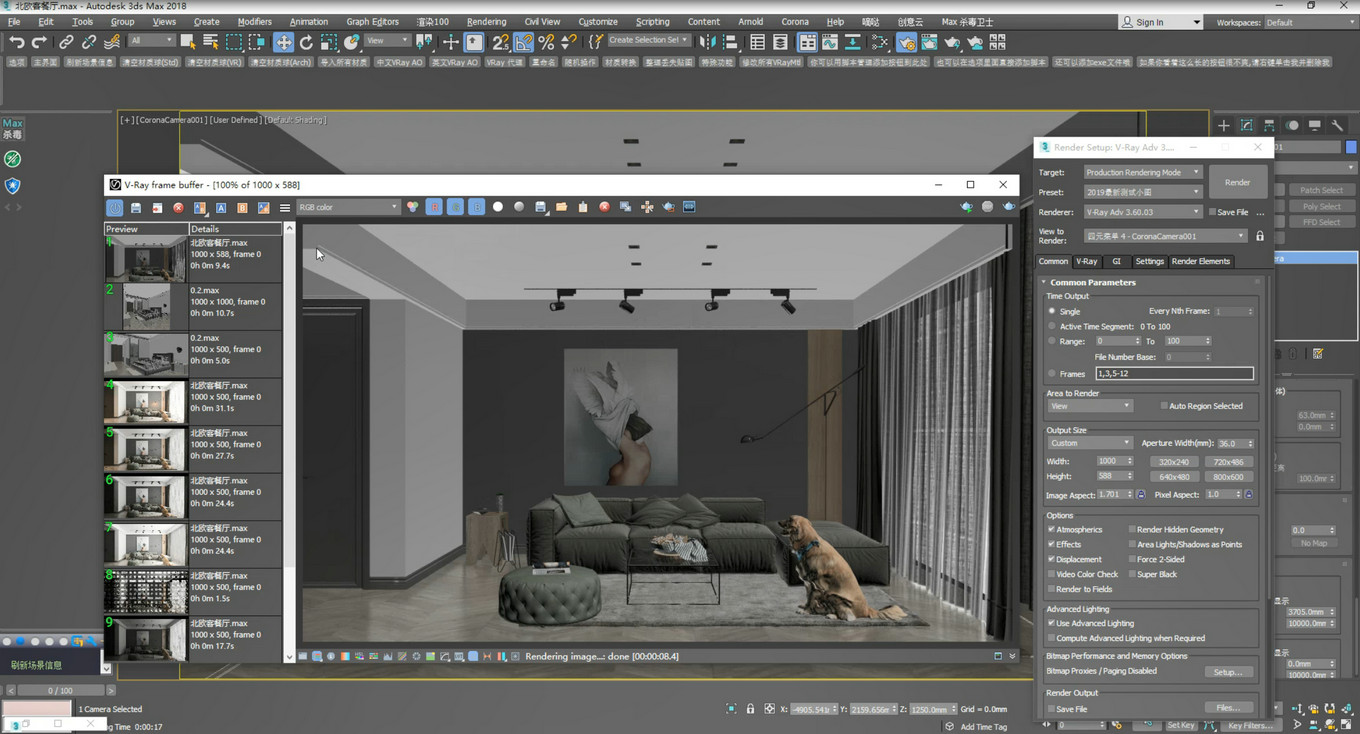Choose the 800x600 size preset
The image size is (1360, 734).
[x=1228, y=477]
